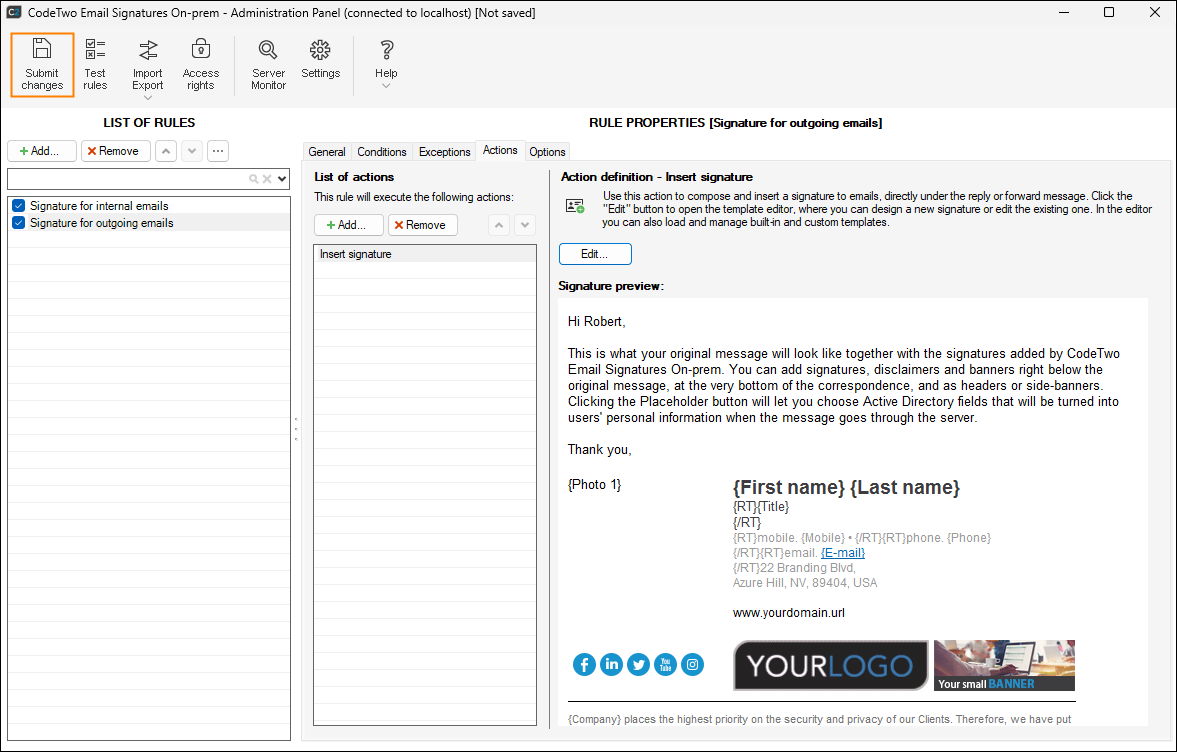Screen dimensions: 1177x752
Task: Open the Test rules tool
Action: coord(95,64)
